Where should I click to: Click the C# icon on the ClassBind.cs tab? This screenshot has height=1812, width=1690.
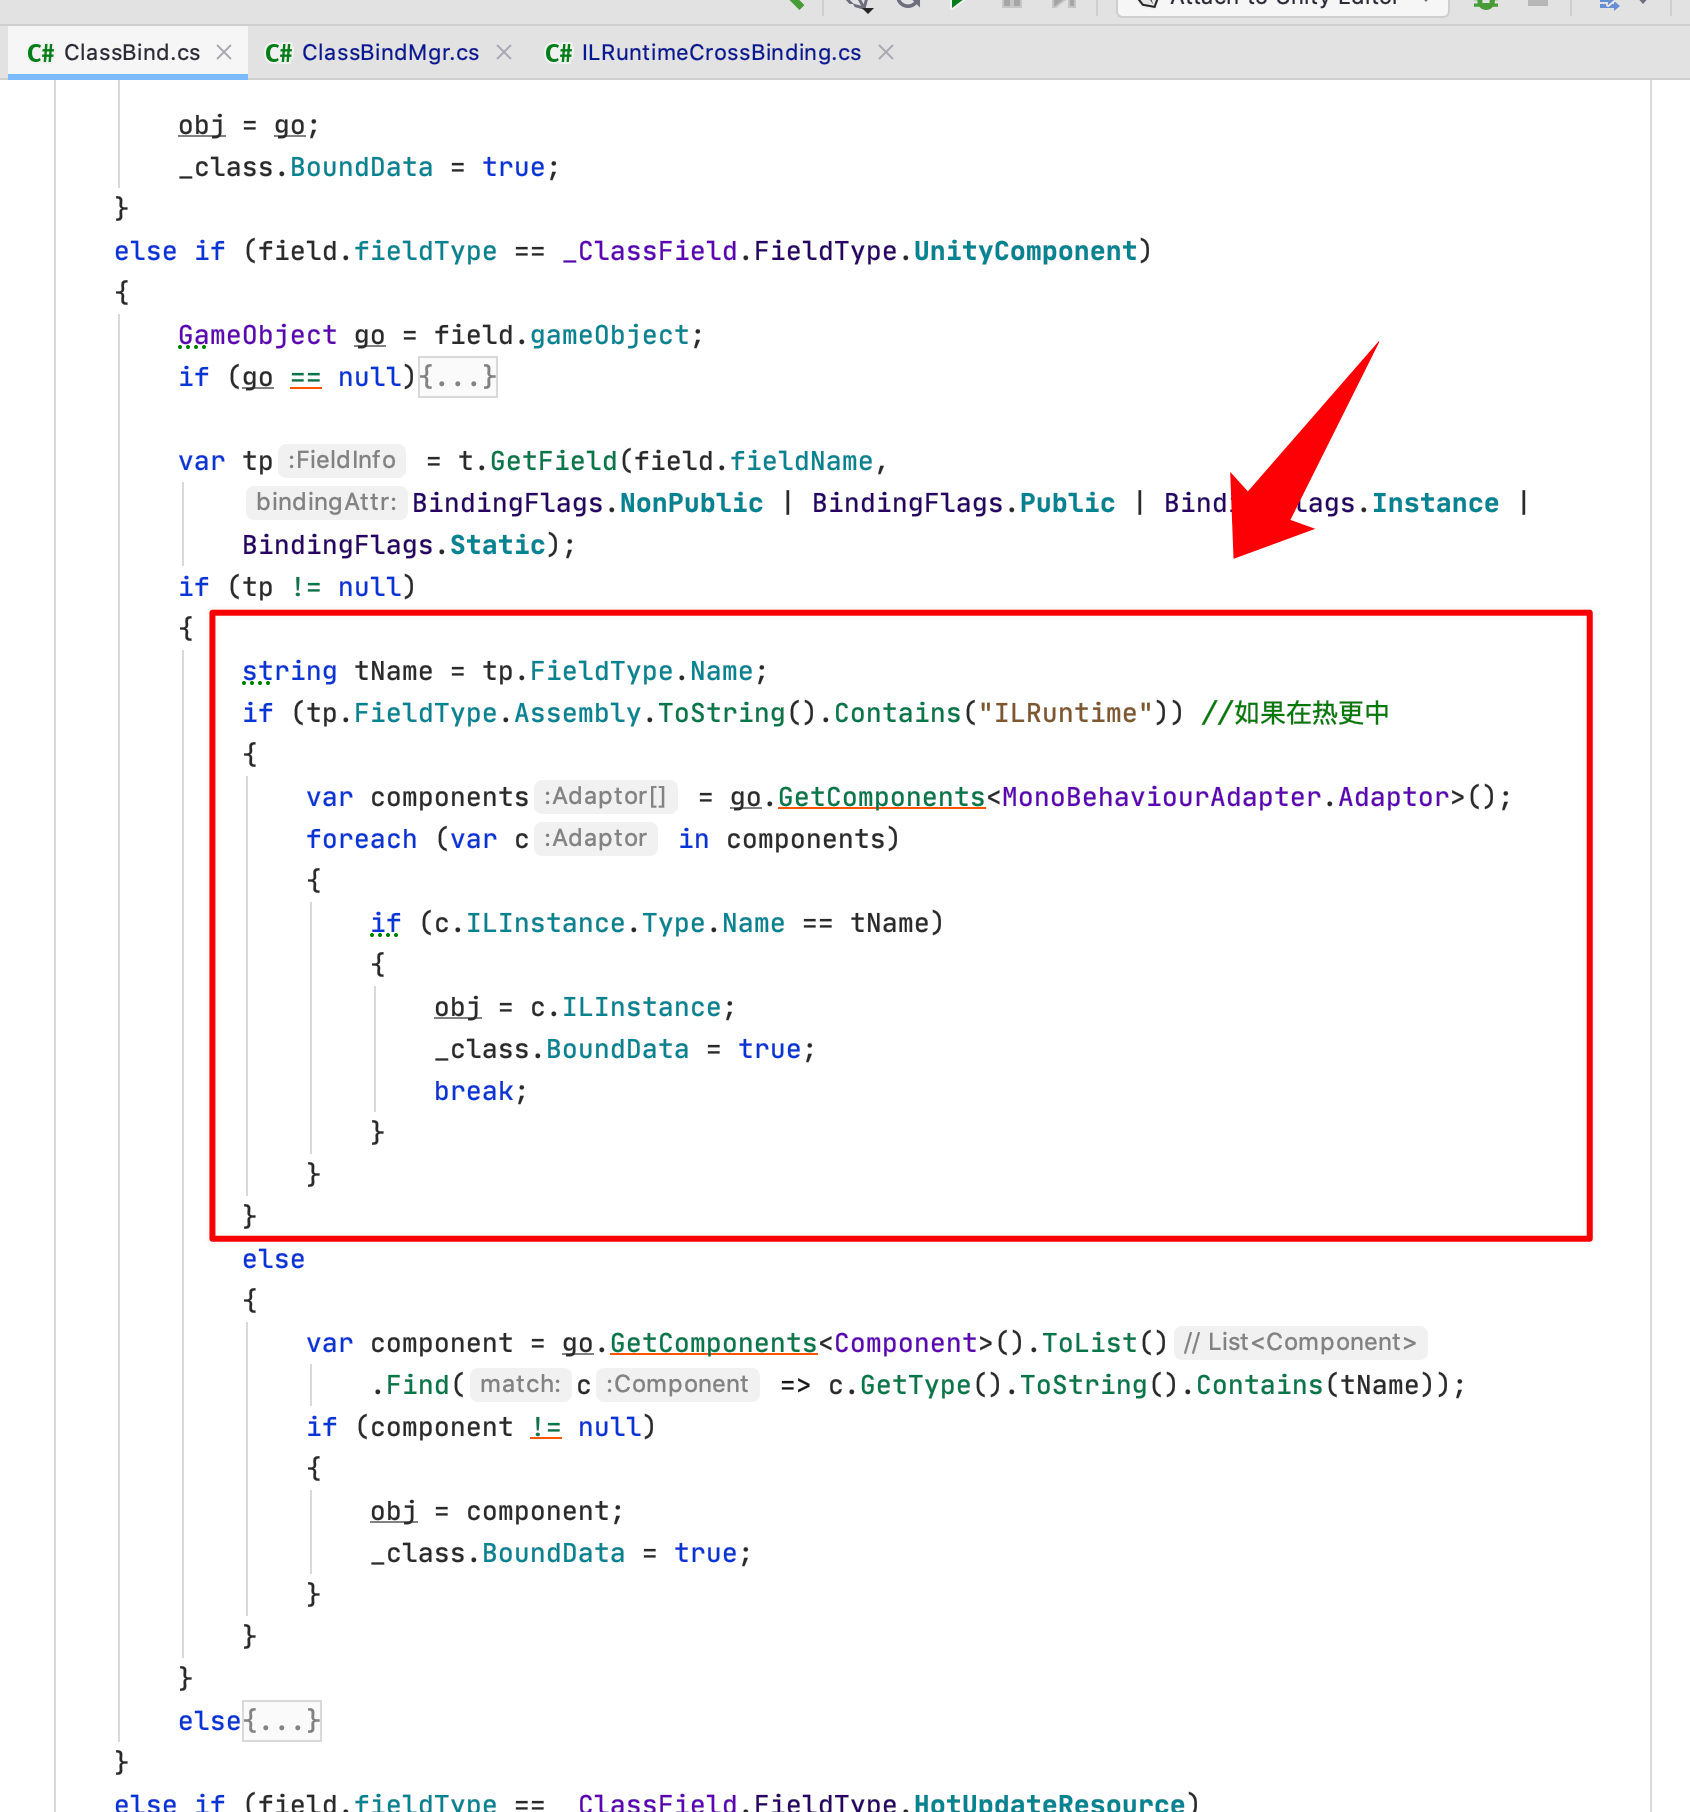click(42, 52)
